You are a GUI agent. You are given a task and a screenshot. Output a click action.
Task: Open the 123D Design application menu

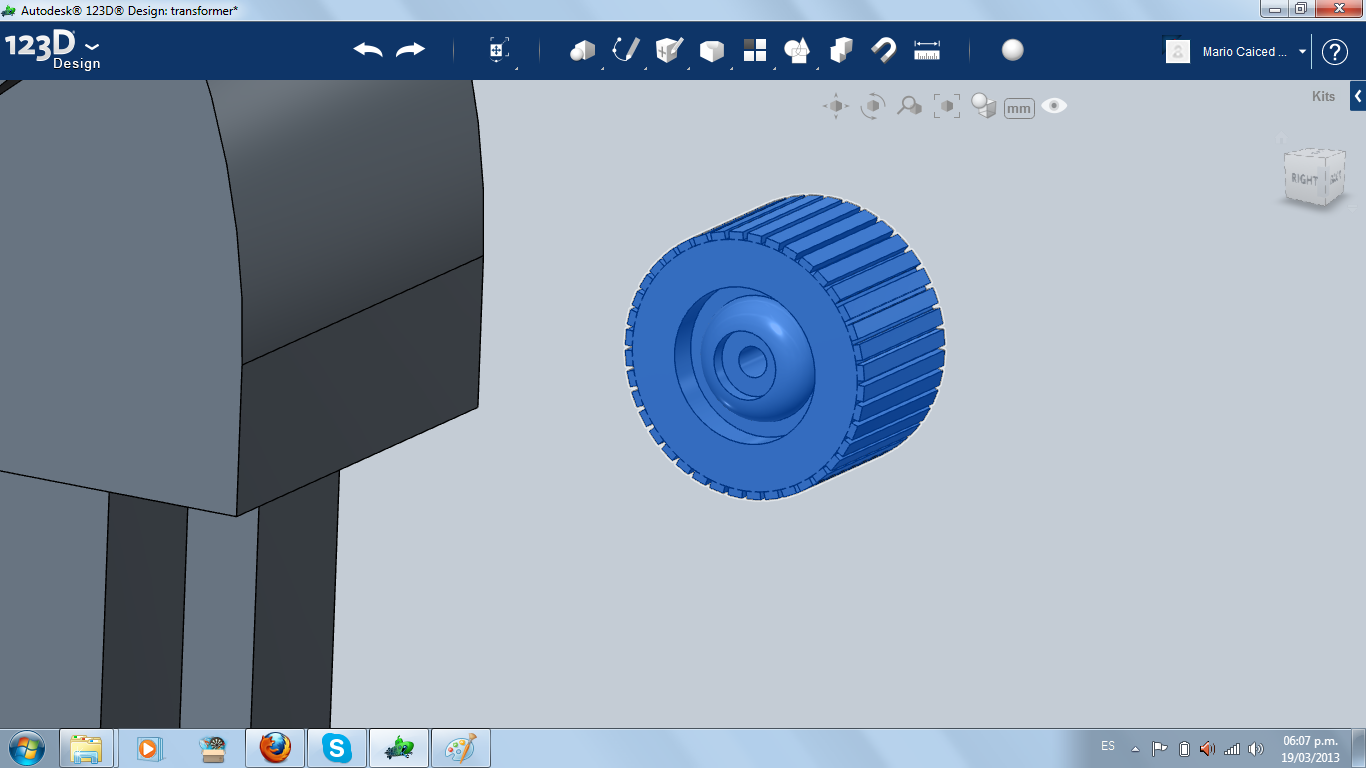pos(53,52)
